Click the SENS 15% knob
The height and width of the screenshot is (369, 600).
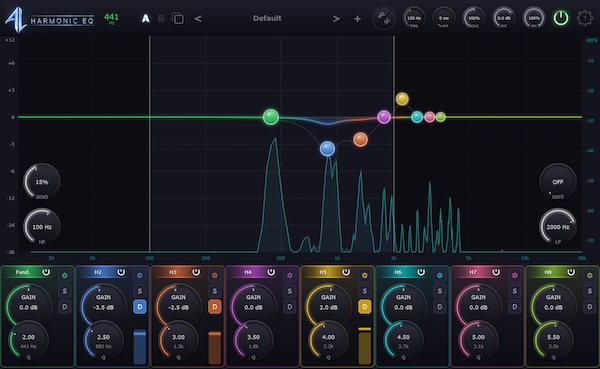42,182
